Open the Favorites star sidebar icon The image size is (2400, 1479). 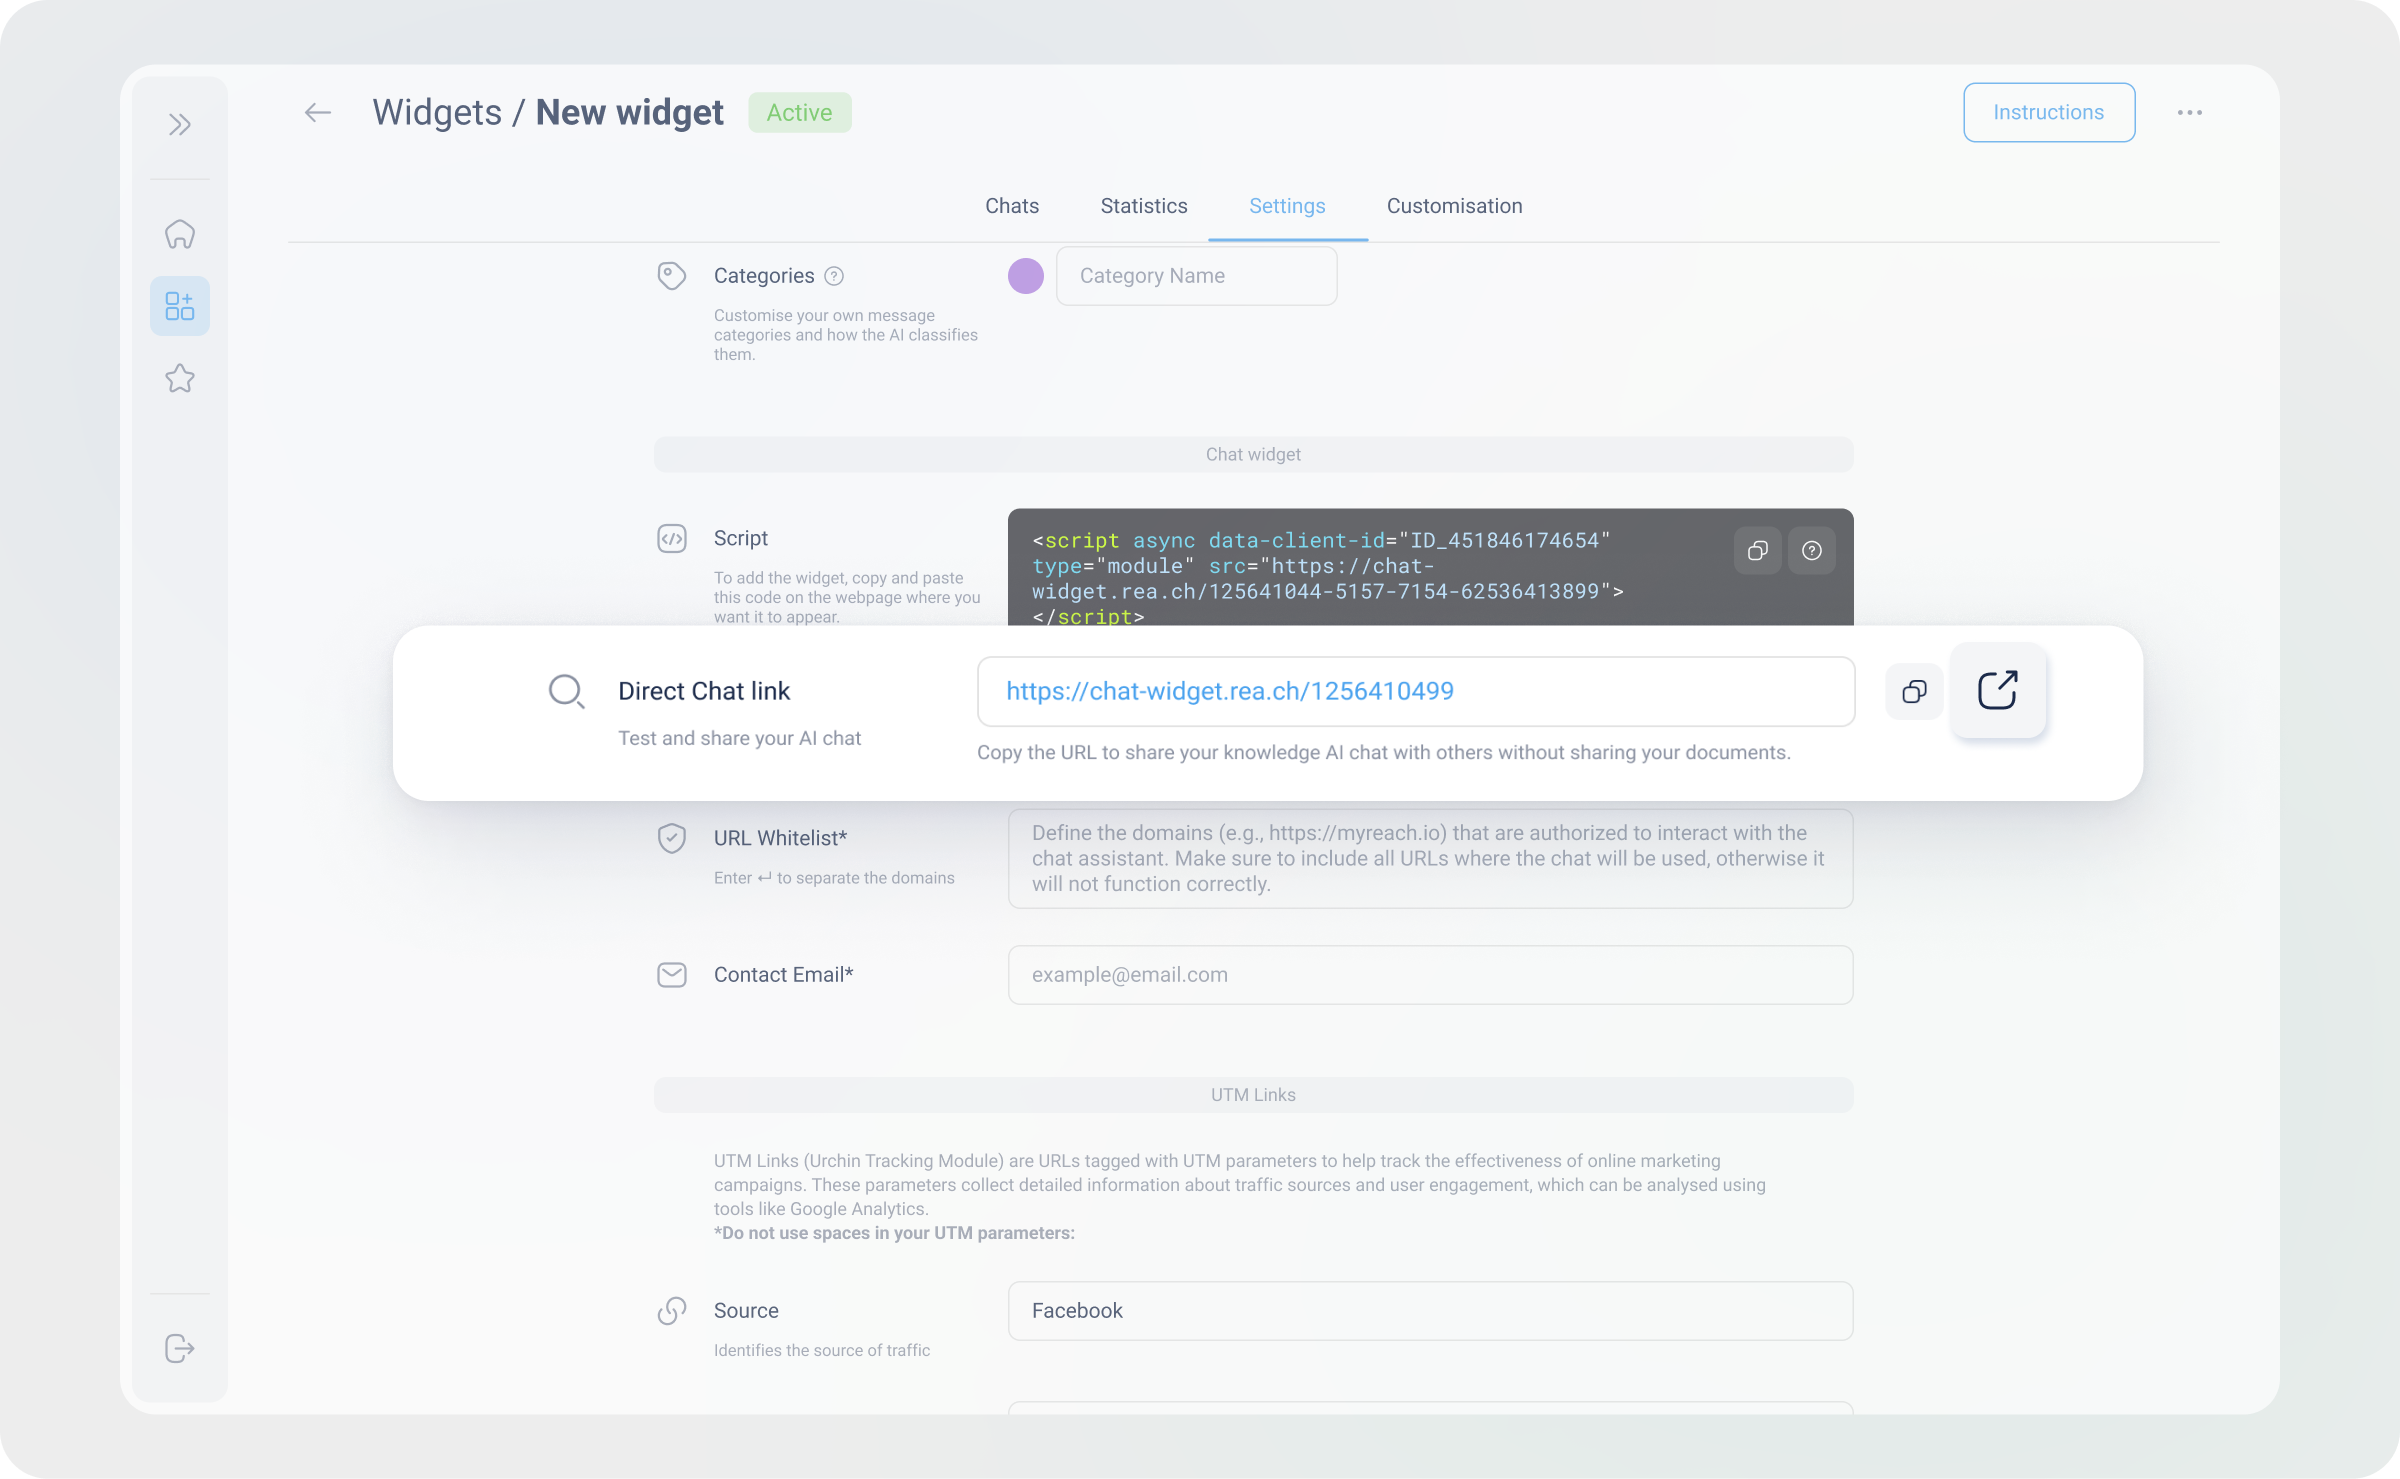coord(180,378)
